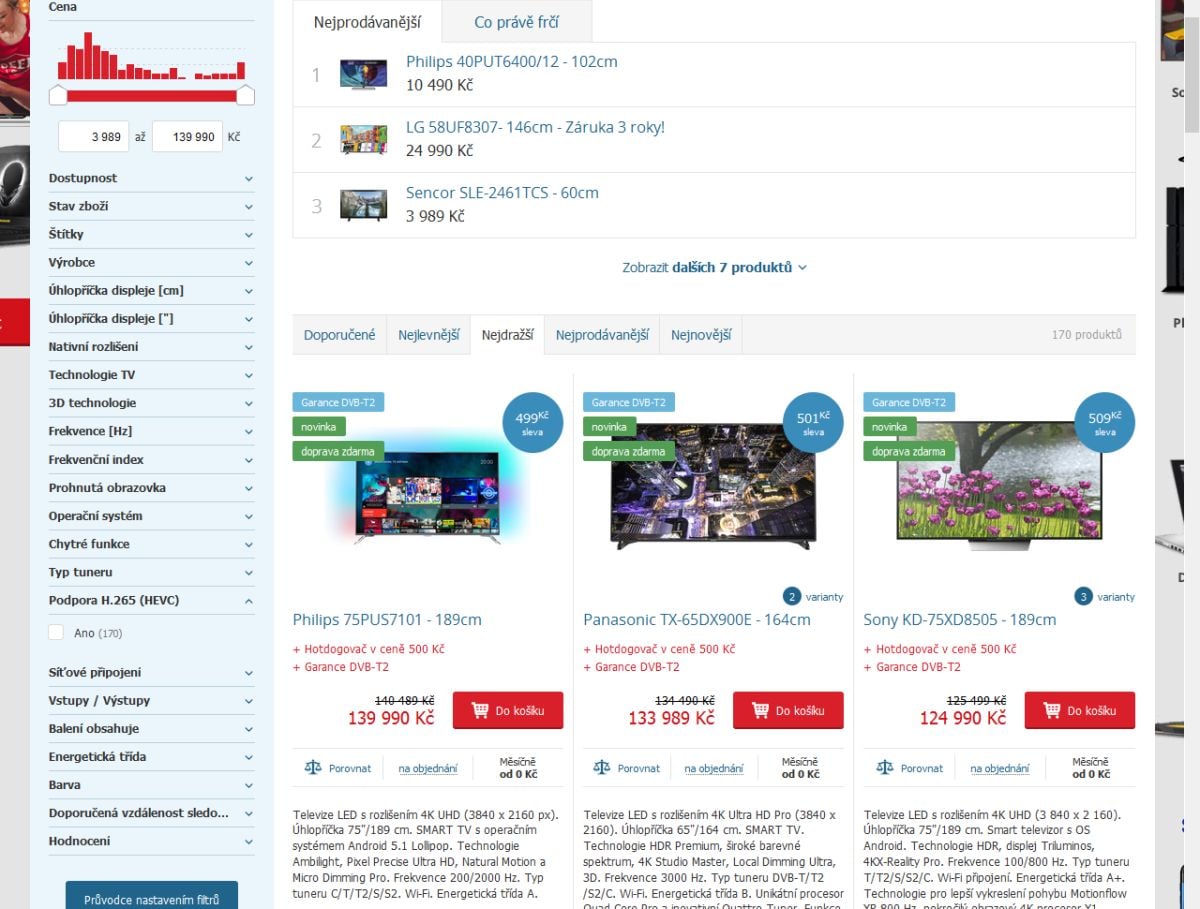Expand the Dostupnost filter
This screenshot has width=1200, height=909.
click(x=151, y=178)
